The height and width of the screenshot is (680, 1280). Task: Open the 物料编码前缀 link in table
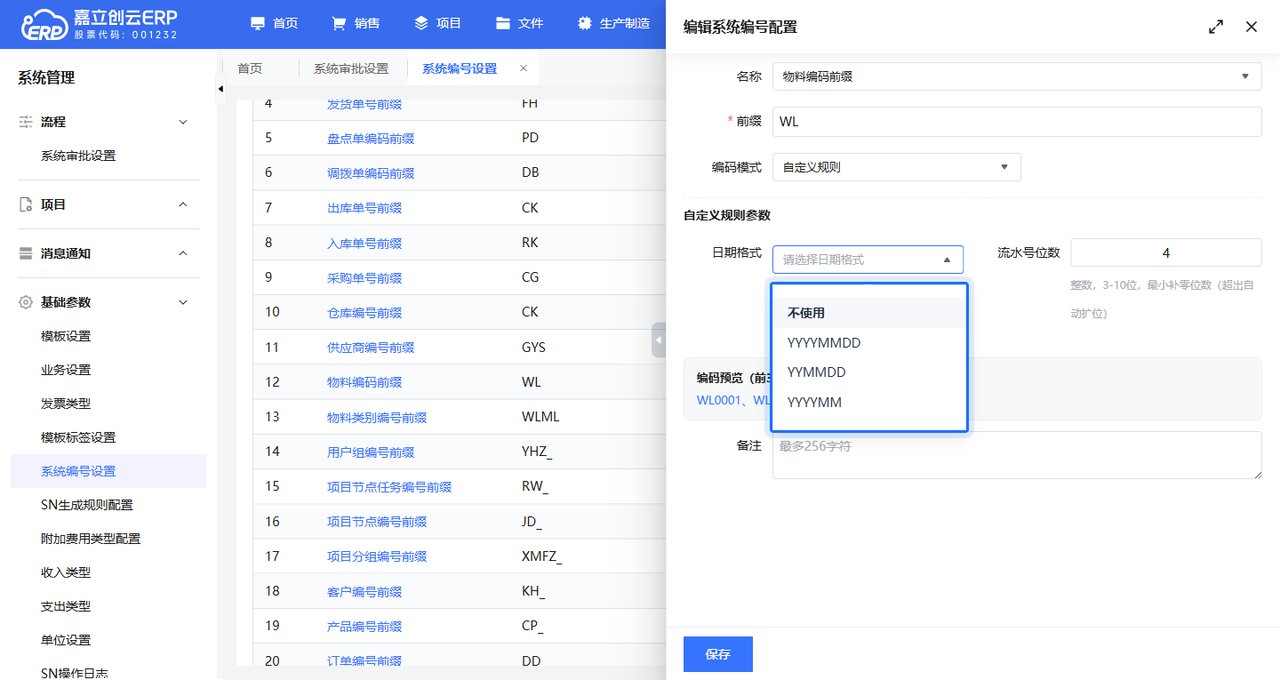click(365, 383)
